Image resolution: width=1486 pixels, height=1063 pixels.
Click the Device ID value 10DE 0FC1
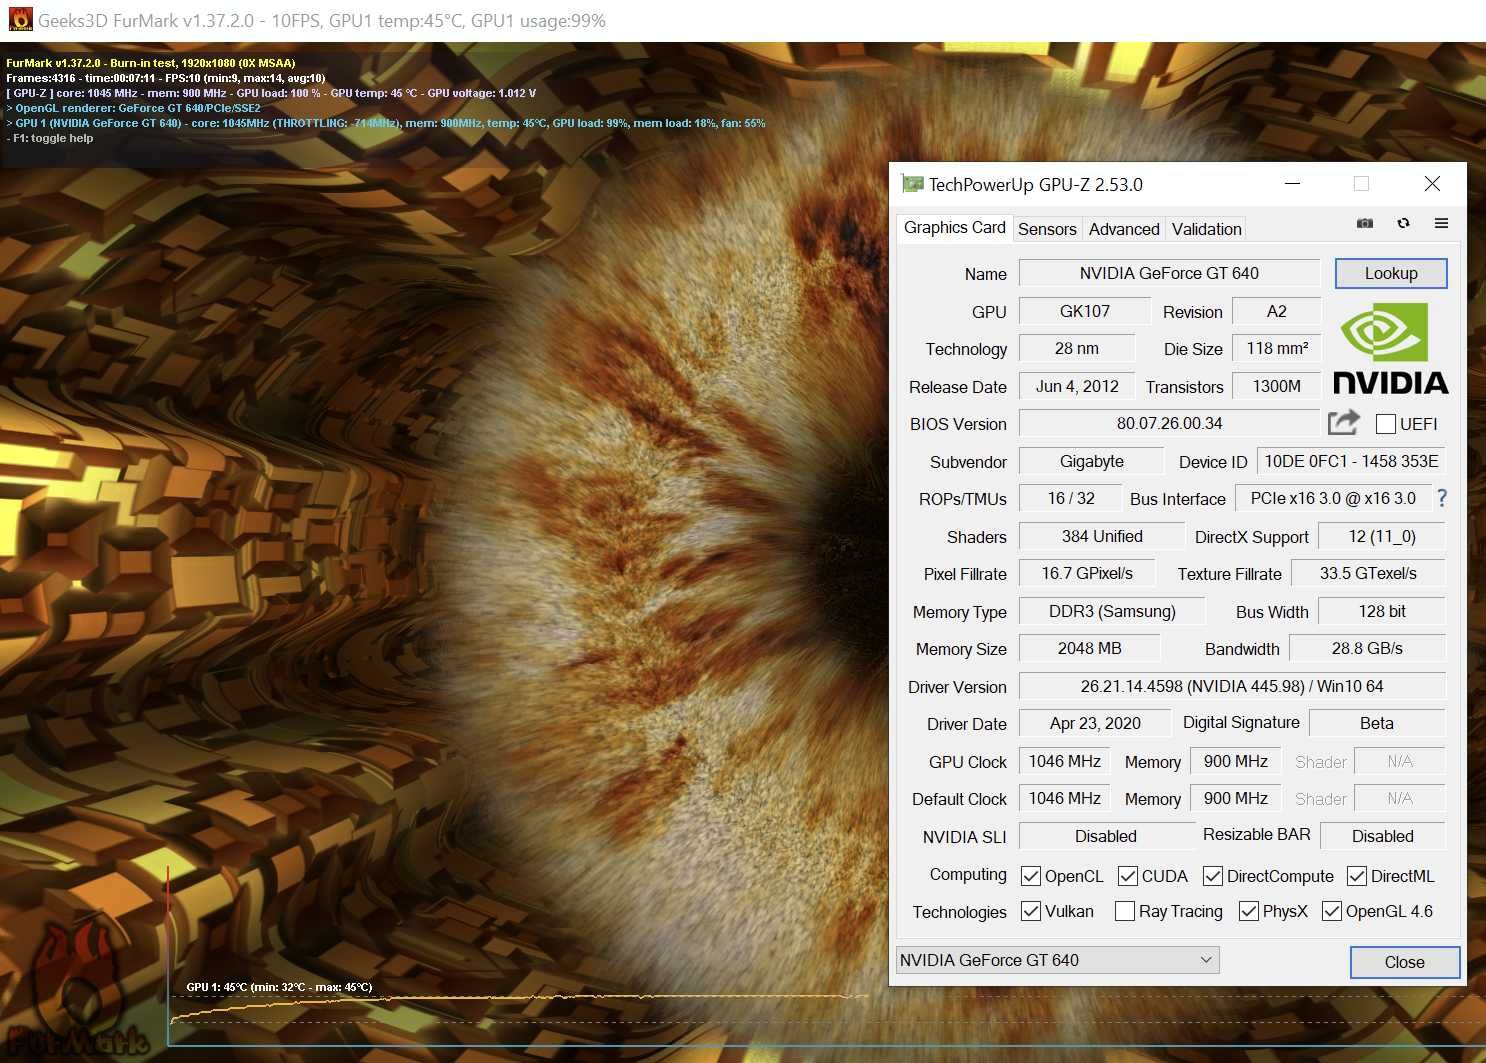coord(1351,461)
